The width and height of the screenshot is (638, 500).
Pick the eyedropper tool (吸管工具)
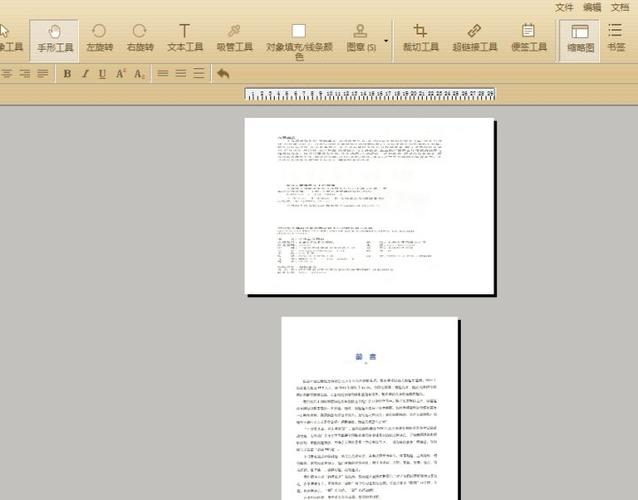234,38
